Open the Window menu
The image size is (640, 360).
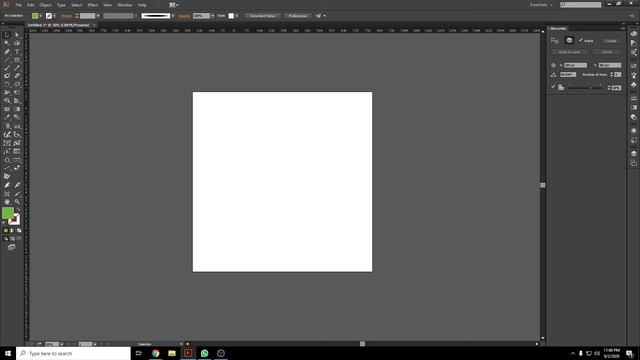(124, 5)
